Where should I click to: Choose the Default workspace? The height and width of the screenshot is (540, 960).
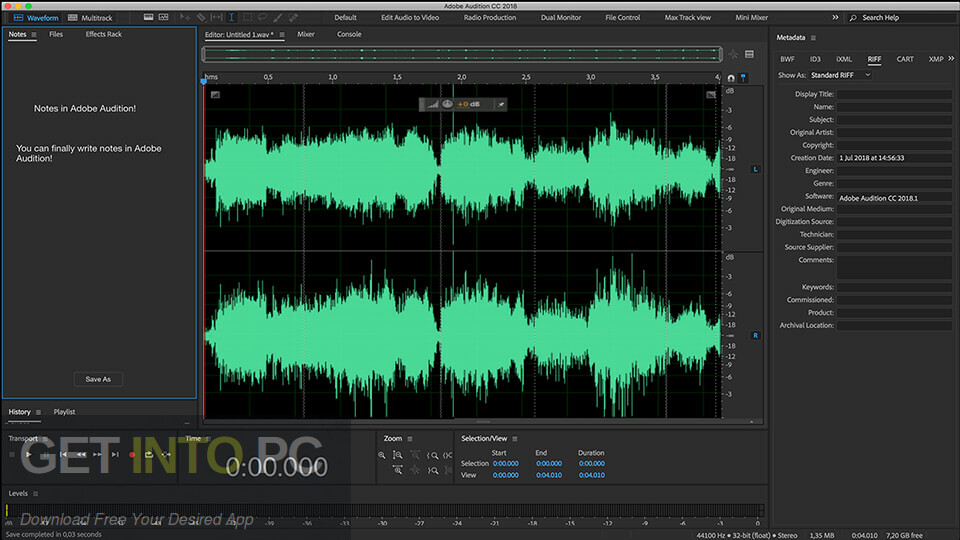[x=345, y=18]
